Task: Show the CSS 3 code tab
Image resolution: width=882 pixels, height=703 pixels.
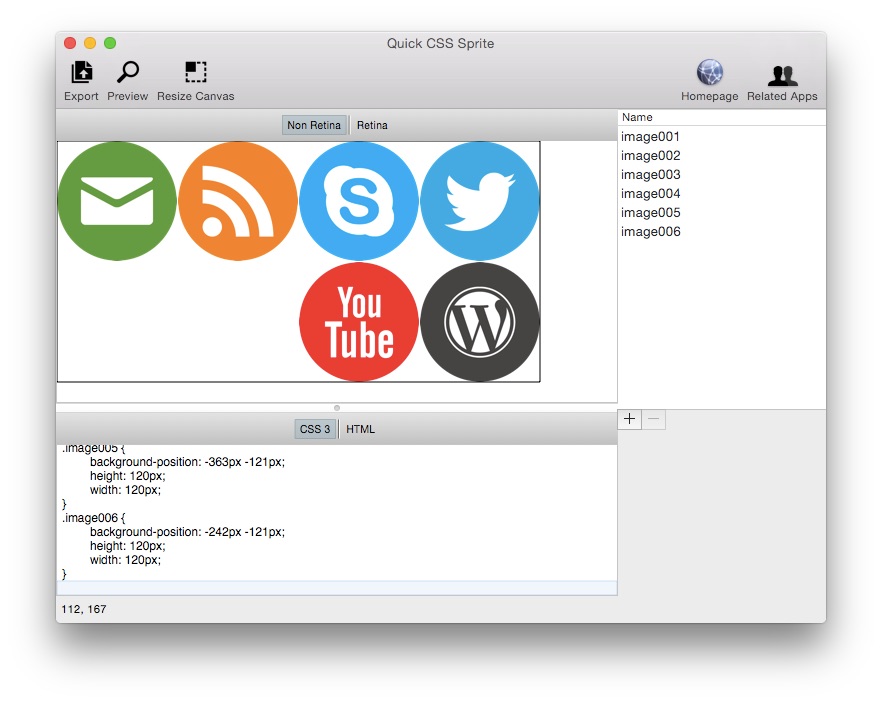Action: (315, 429)
